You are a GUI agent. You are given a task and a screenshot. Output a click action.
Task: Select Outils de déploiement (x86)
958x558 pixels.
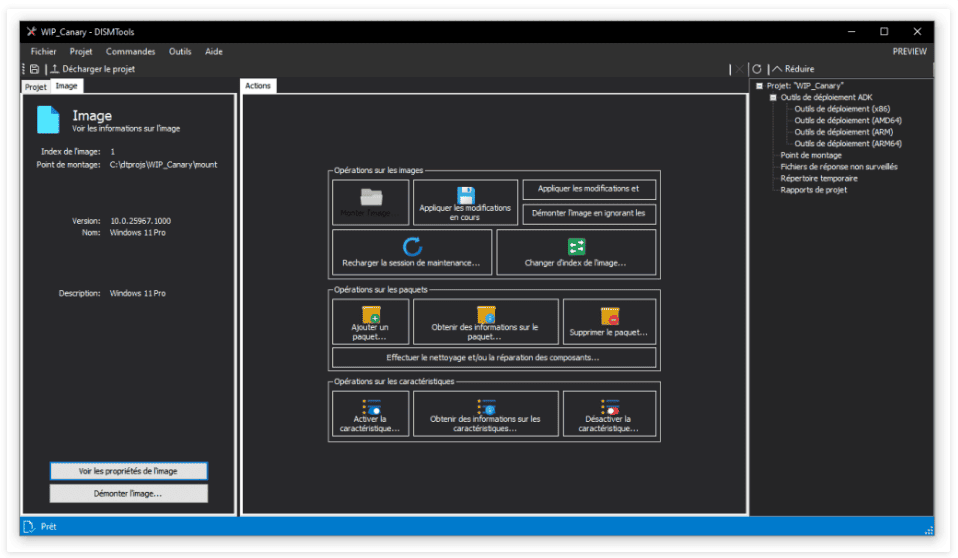click(x=842, y=109)
